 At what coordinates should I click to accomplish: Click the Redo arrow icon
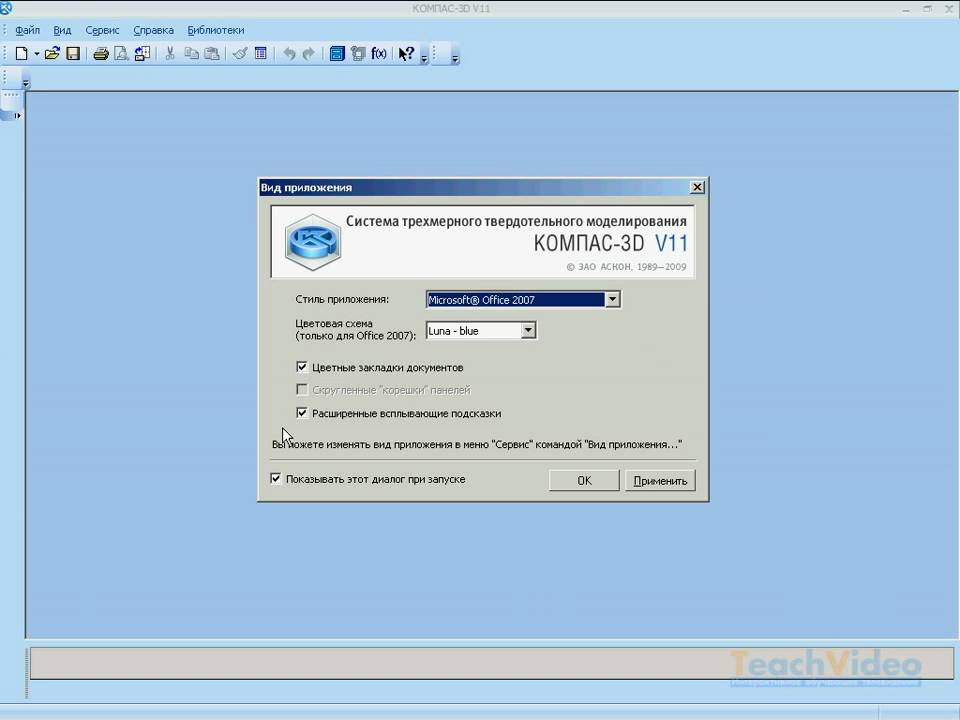click(x=309, y=54)
